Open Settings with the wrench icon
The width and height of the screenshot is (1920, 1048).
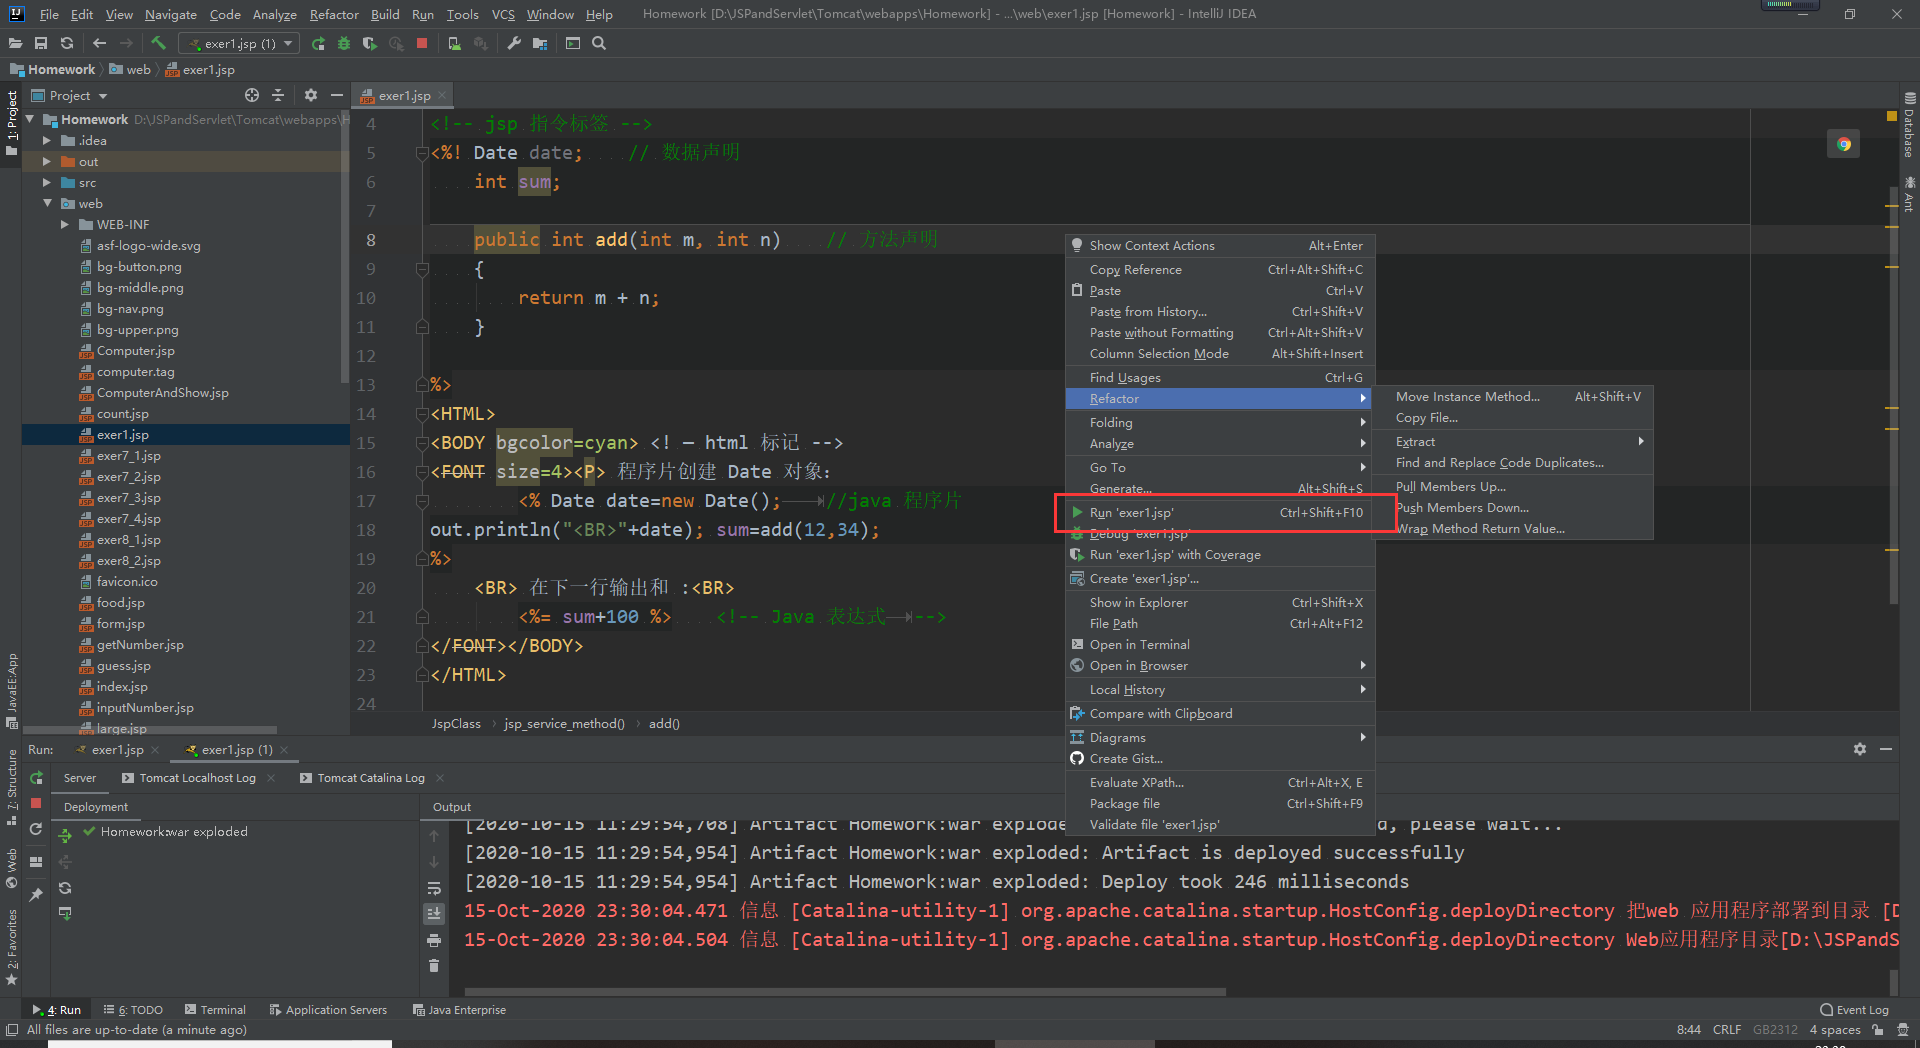(514, 43)
